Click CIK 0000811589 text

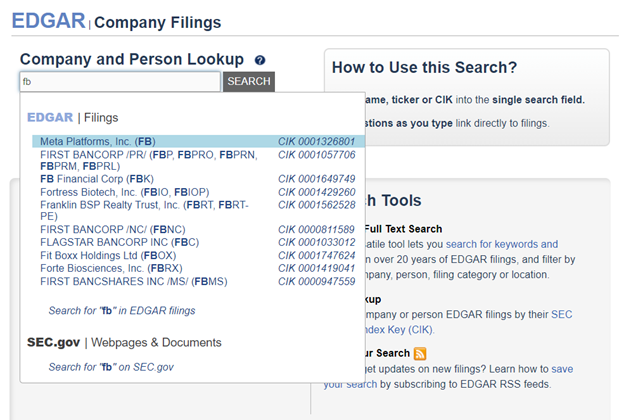[x=316, y=230]
